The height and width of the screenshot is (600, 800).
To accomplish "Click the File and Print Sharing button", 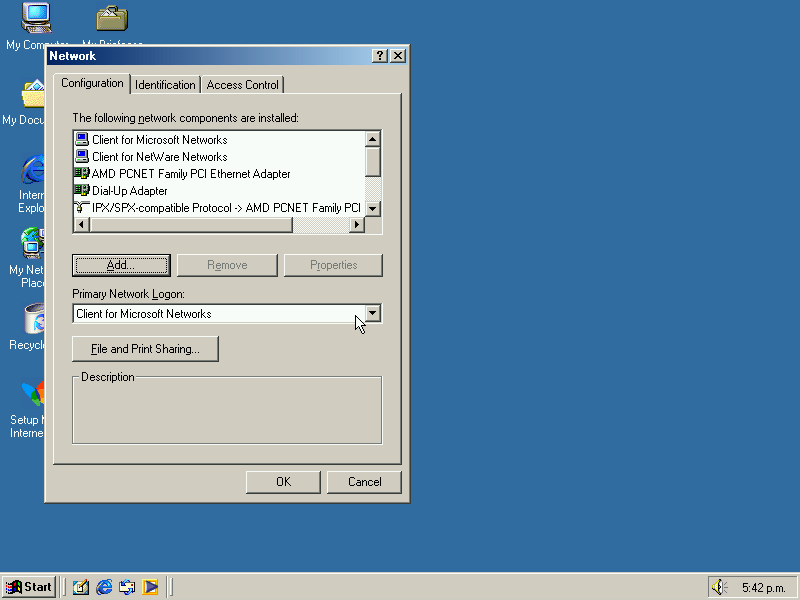I will tap(145, 349).
